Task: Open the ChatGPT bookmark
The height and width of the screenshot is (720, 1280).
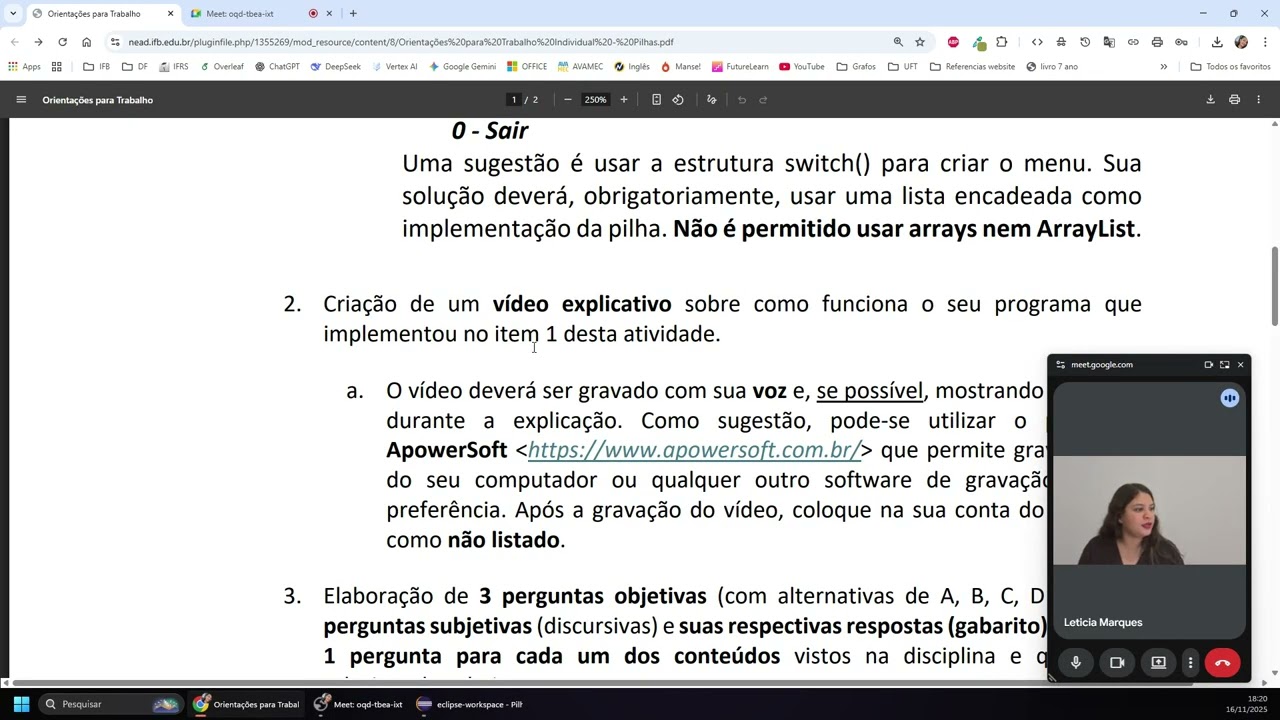Action: 277,67
